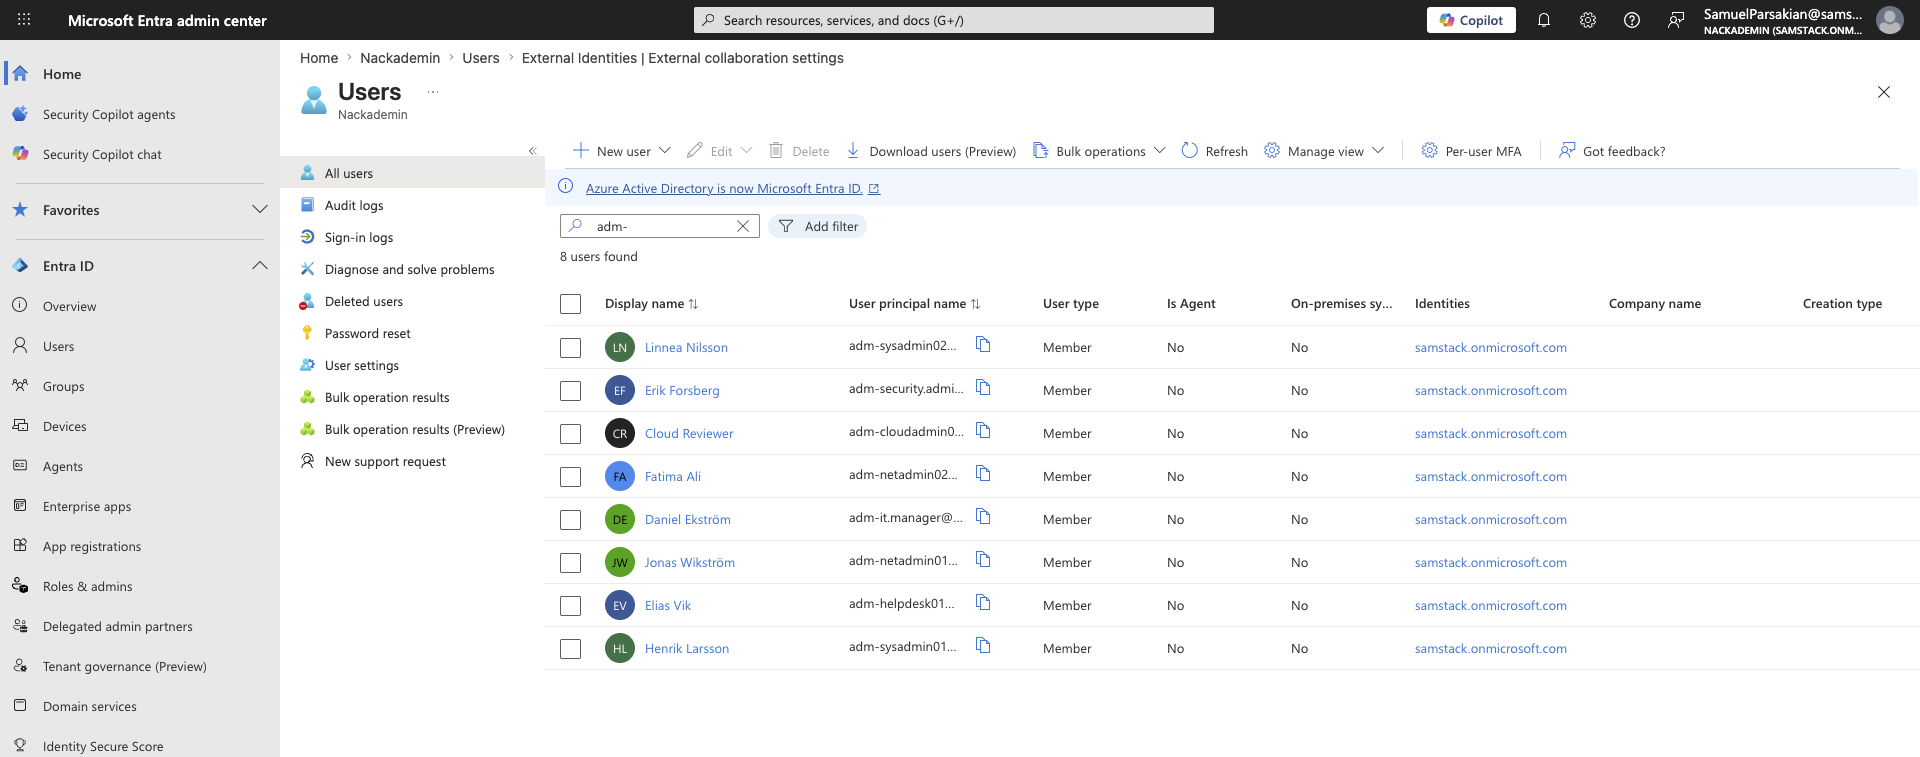Select Fatima Ali row checkbox
Viewport: 1920px width, 757px height.
[x=571, y=477]
